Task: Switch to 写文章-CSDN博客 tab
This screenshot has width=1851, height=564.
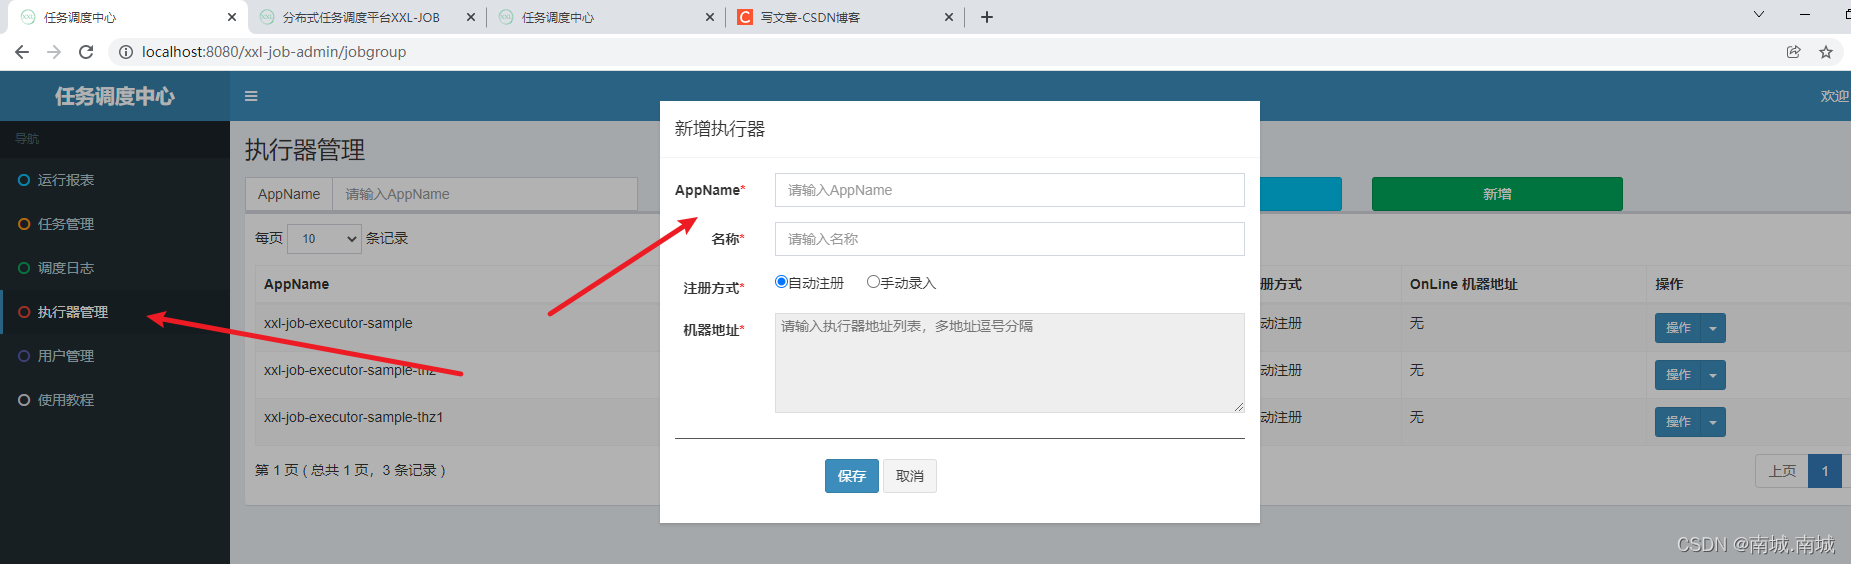Action: 845,17
